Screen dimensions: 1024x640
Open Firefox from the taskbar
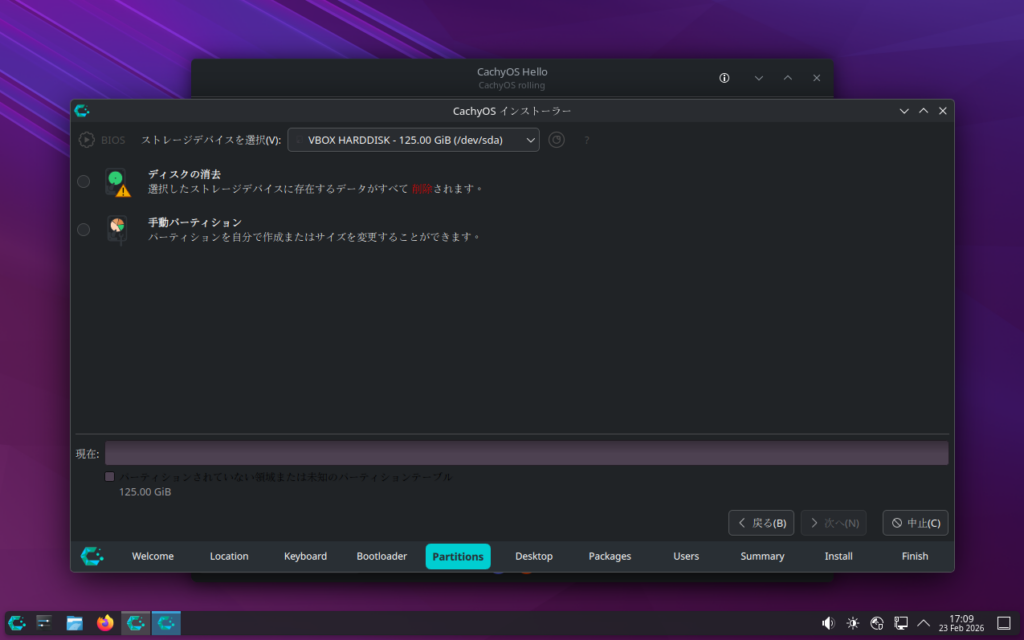105,623
